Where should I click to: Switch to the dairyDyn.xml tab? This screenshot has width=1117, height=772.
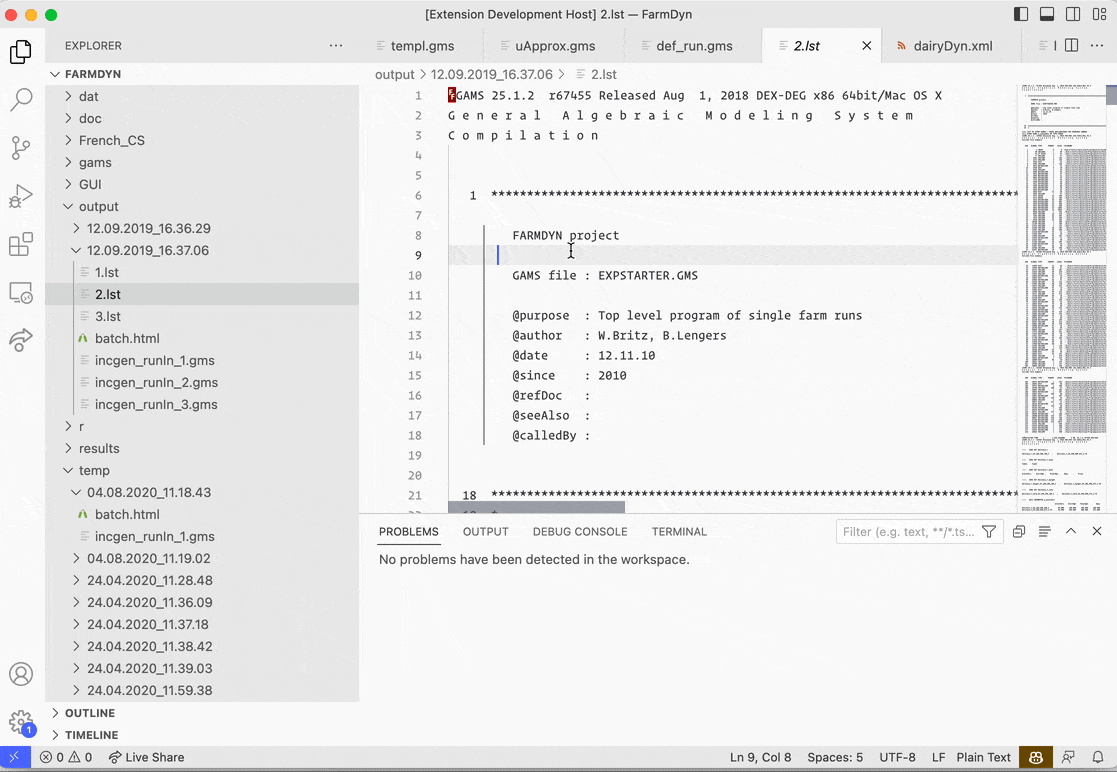952,46
